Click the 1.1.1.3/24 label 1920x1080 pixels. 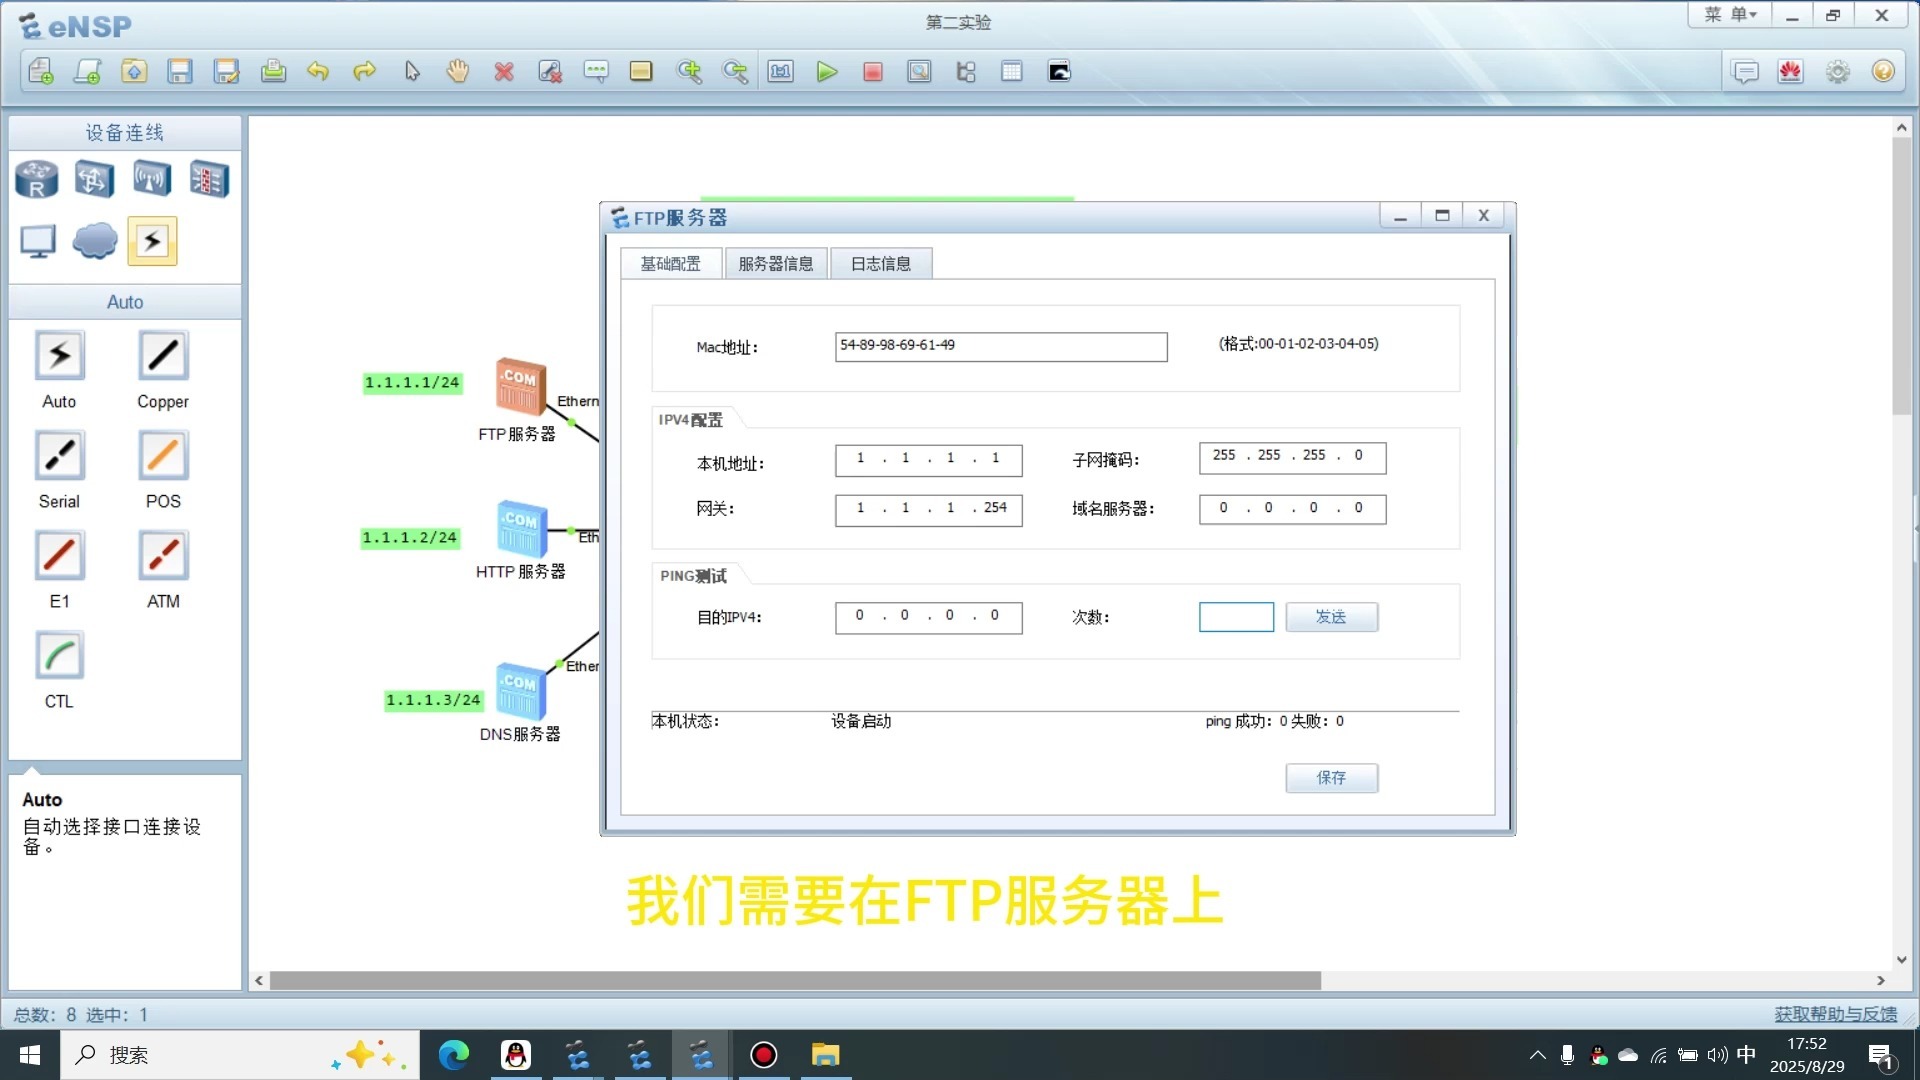coord(434,700)
